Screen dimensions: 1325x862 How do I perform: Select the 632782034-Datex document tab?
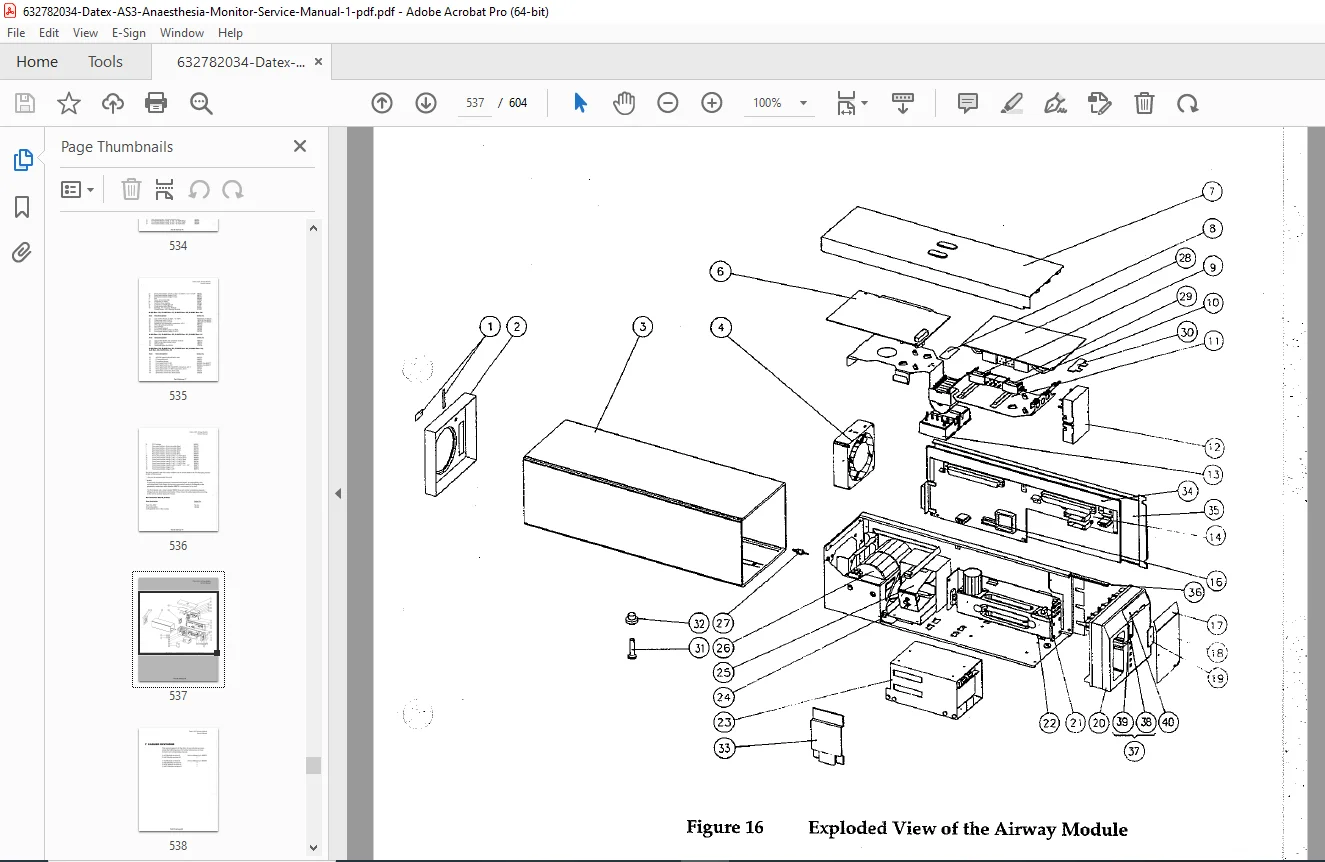coord(242,62)
